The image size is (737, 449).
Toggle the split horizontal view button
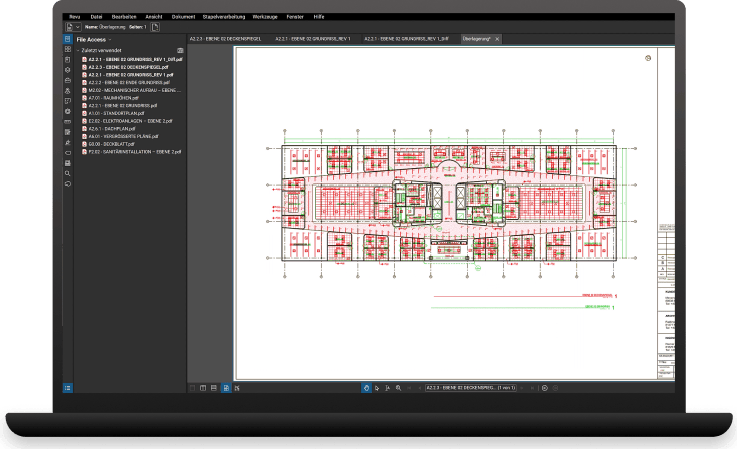pyautogui.click(x=214, y=388)
